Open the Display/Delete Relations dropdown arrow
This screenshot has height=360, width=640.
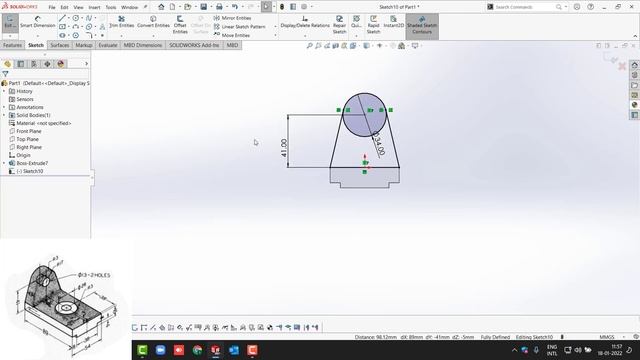click(305, 36)
